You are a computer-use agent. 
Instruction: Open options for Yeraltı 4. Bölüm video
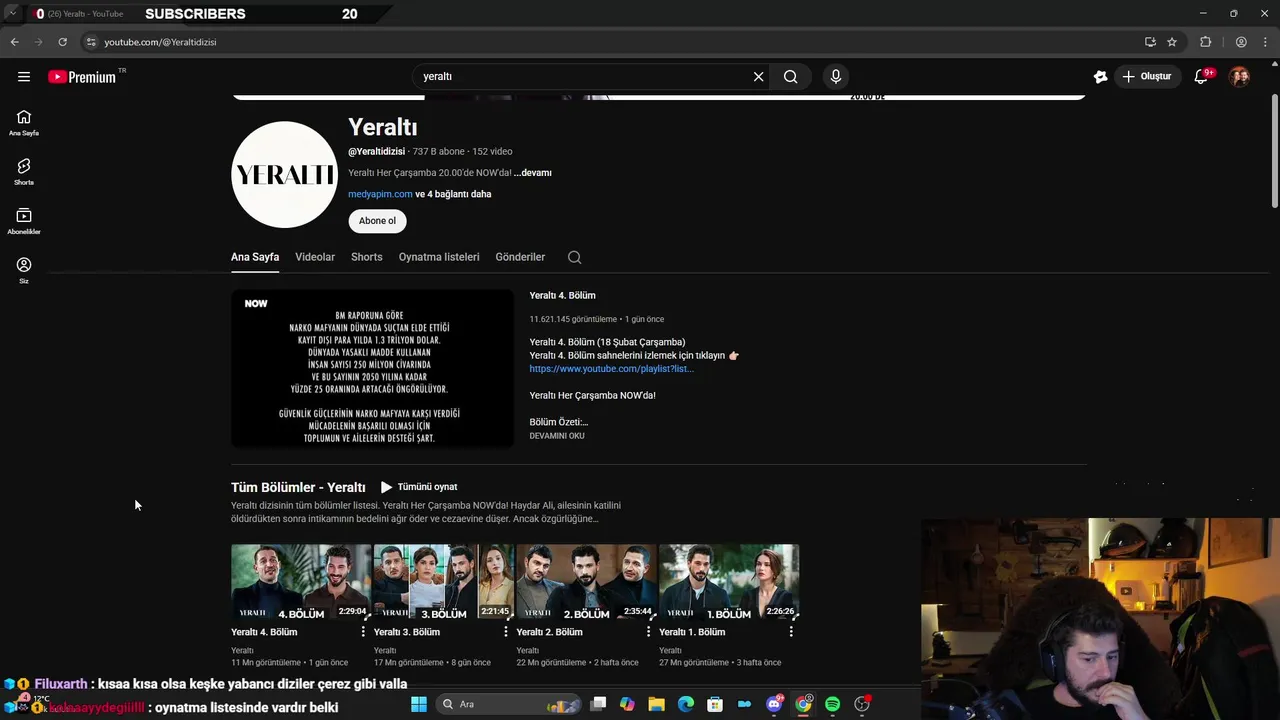point(363,632)
